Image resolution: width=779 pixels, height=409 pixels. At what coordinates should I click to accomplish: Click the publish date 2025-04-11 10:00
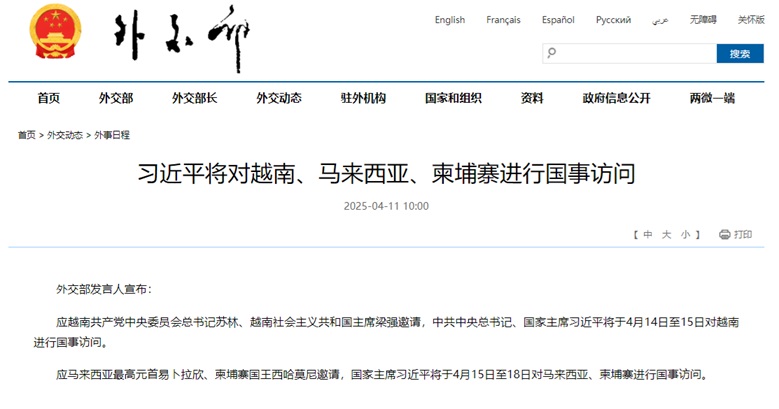pyautogui.click(x=386, y=206)
